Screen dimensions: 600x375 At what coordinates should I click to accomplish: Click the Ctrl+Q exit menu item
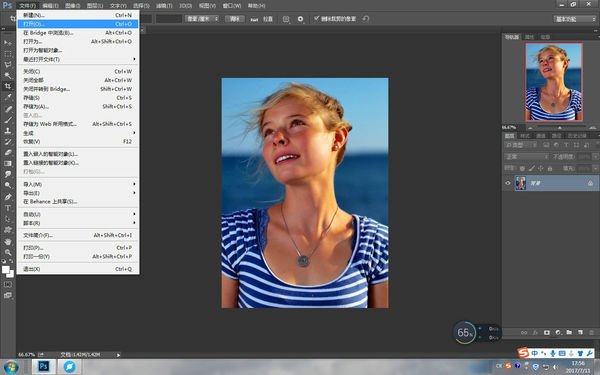78,269
